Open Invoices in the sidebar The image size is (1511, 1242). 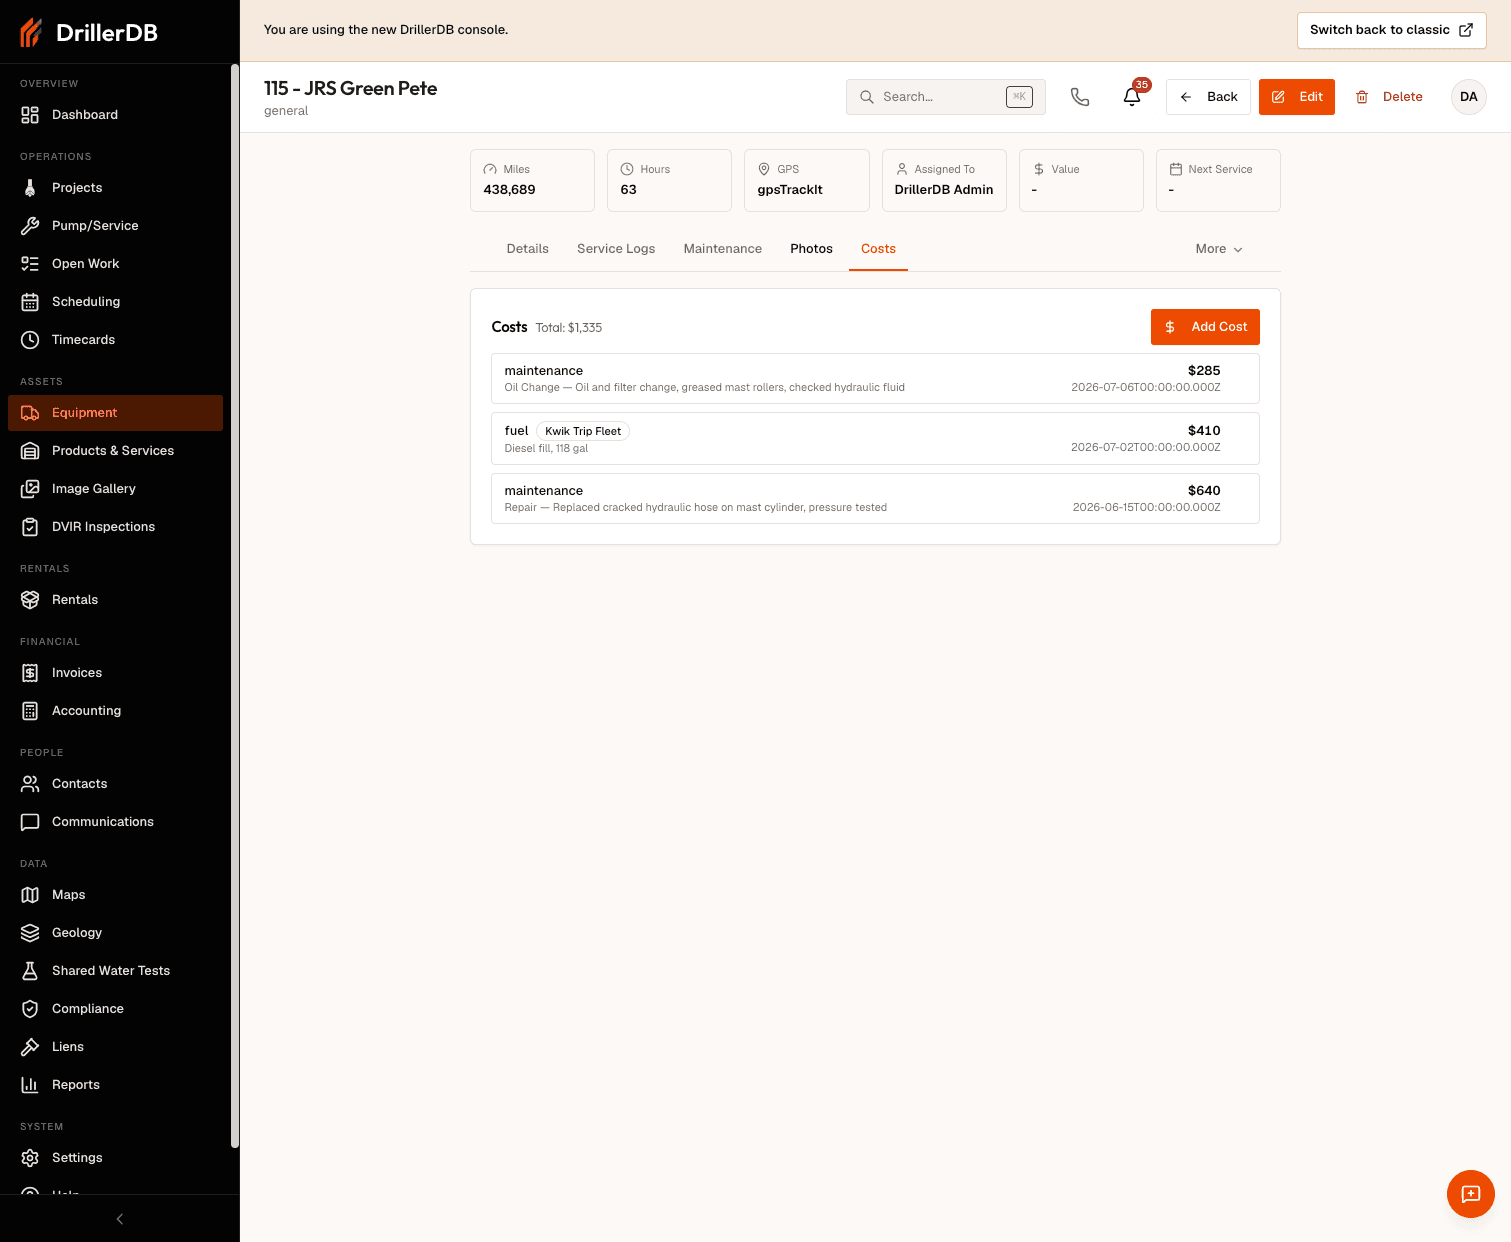pyautogui.click(x=115, y=673)
